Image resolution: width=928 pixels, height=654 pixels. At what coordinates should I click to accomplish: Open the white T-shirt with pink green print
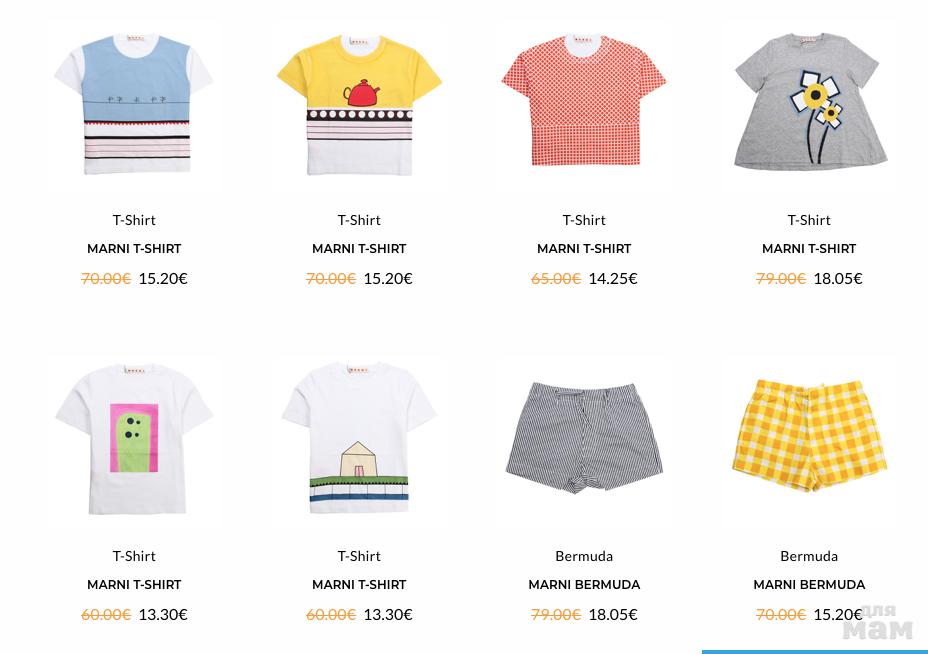134,439
